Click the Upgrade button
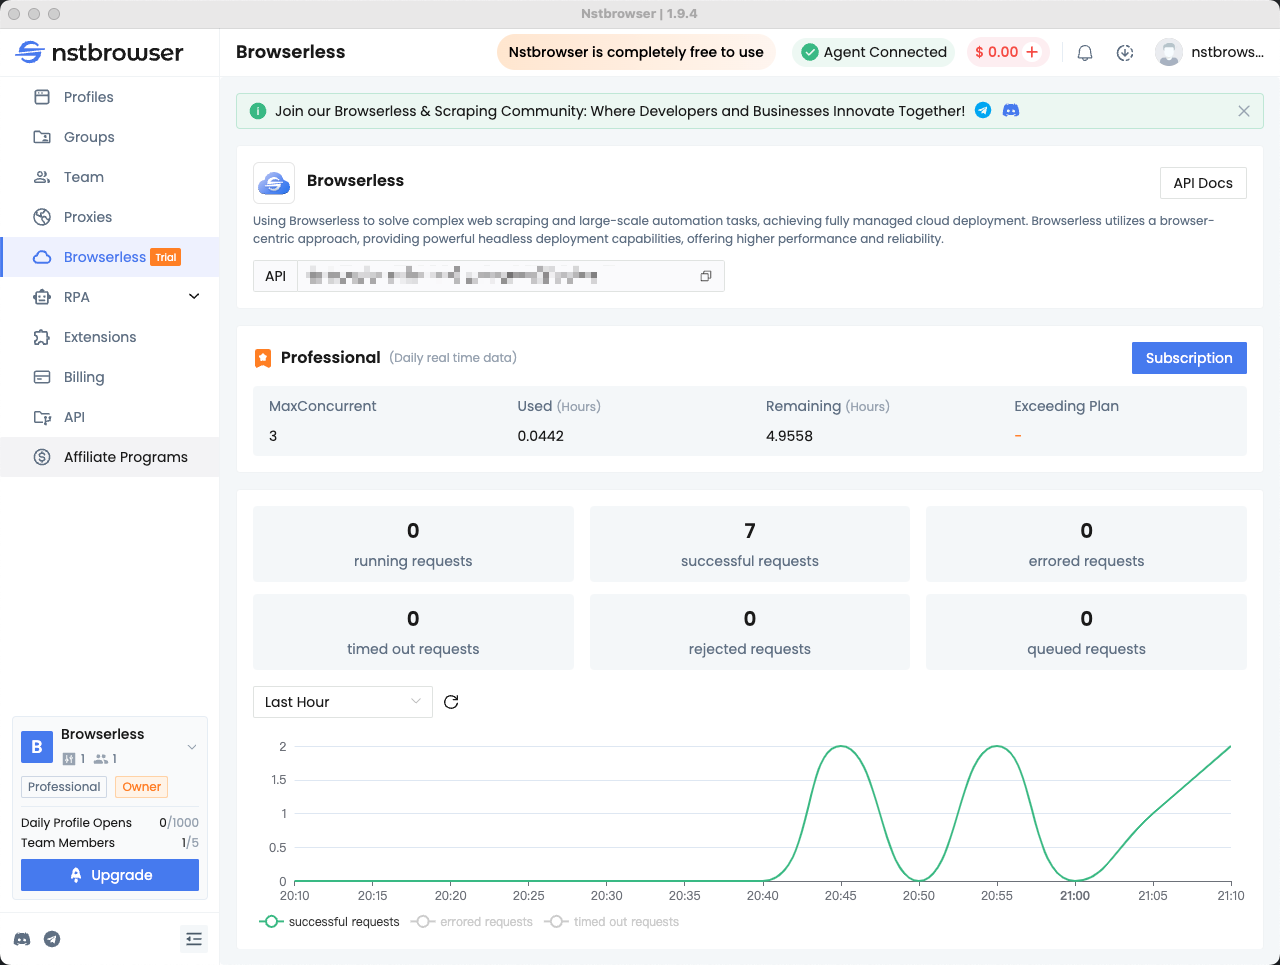This screenshot has height=965, width=1280. point(110,875)
